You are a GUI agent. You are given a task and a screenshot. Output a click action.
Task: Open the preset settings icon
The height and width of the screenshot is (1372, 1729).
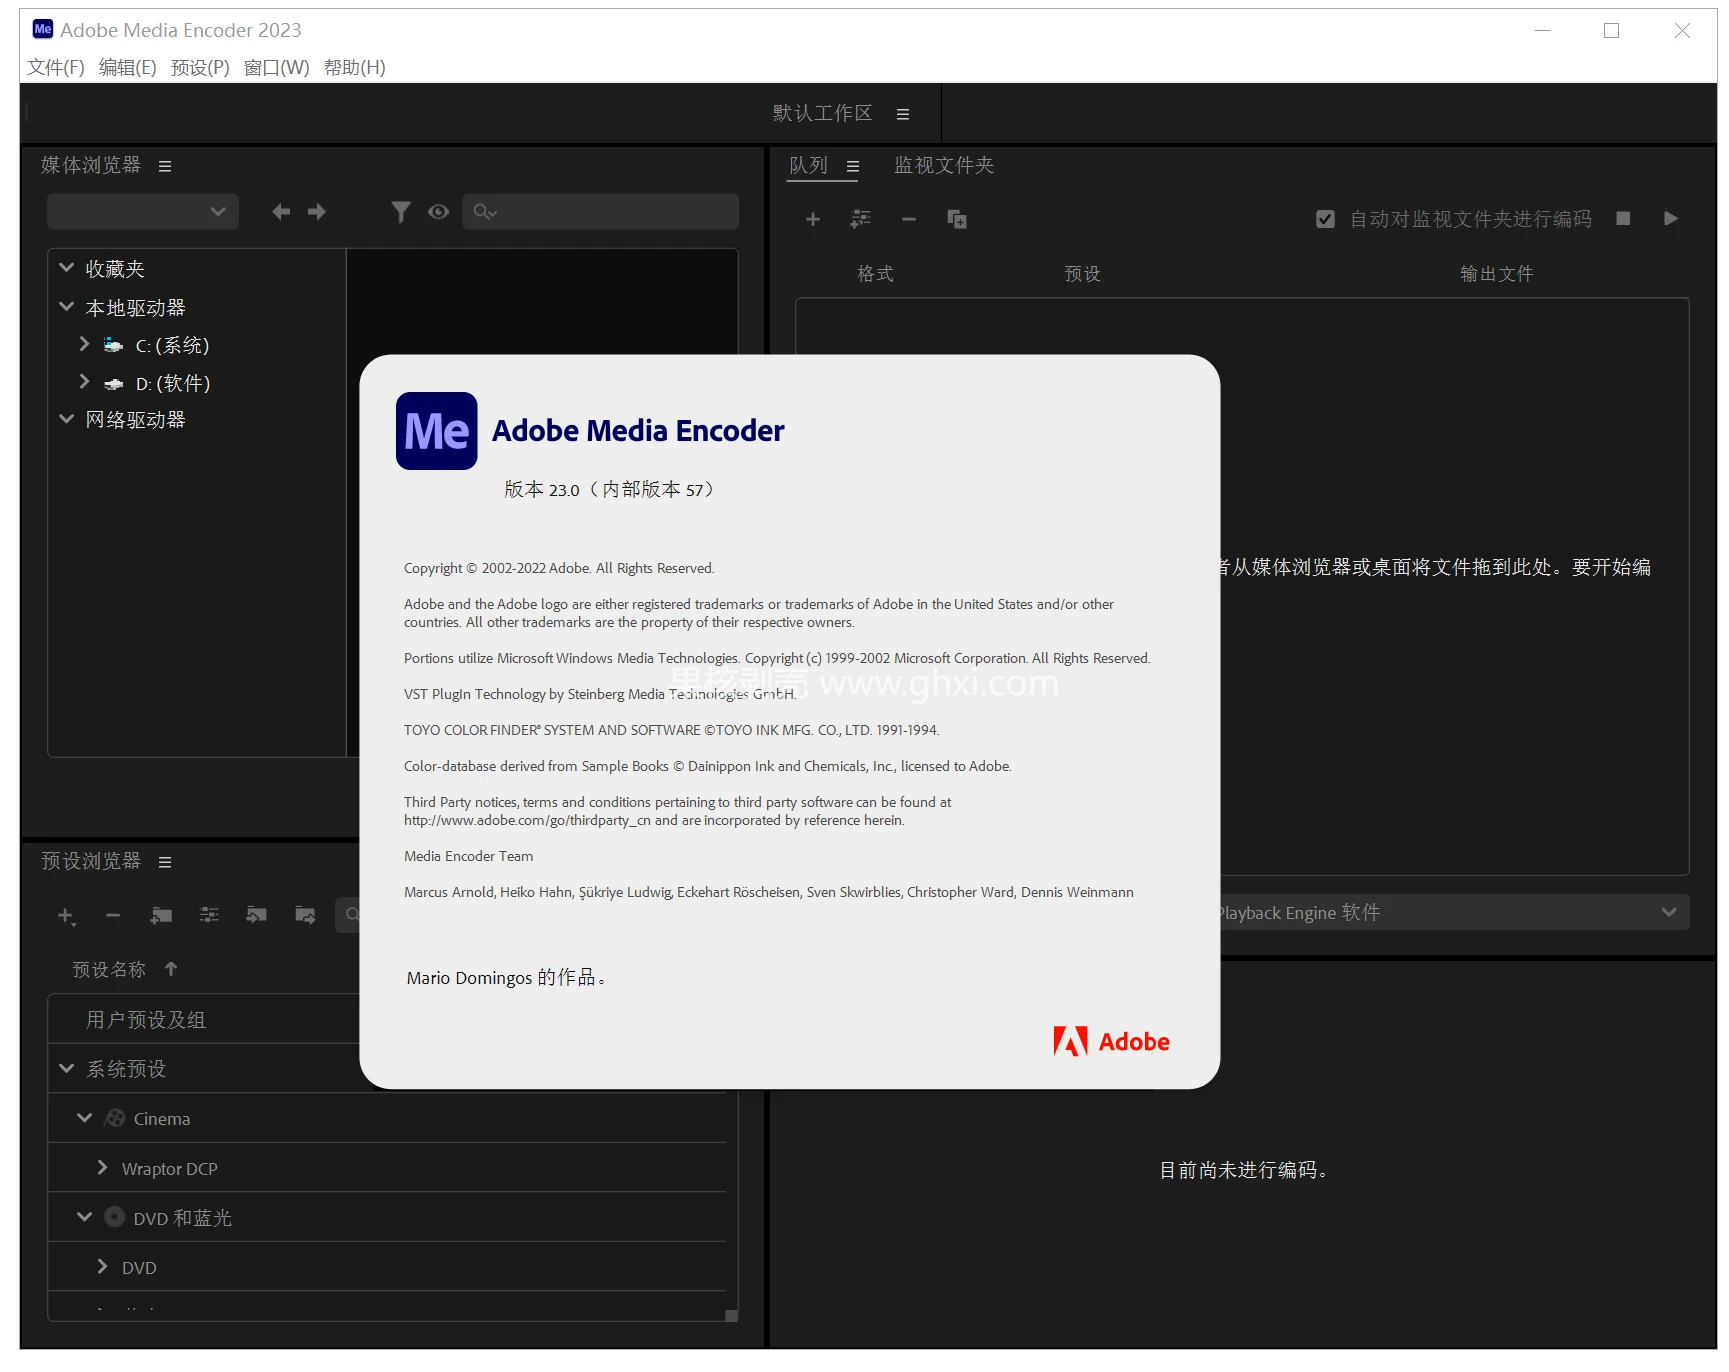[209, 915]
